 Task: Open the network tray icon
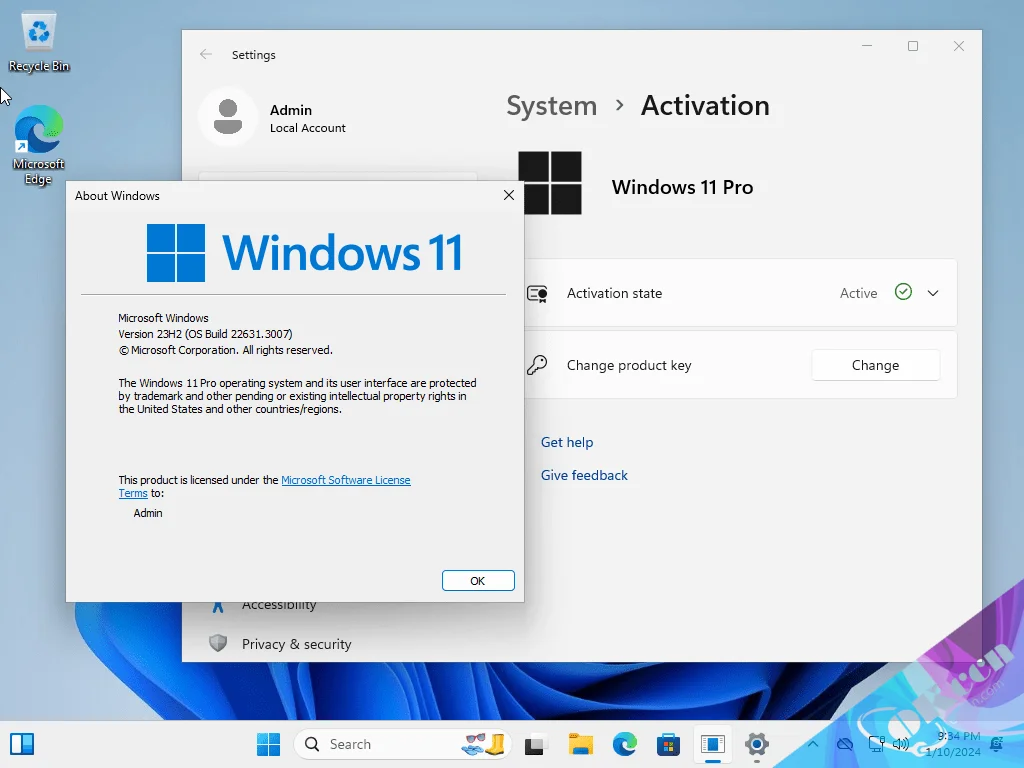tap(876, 744)
